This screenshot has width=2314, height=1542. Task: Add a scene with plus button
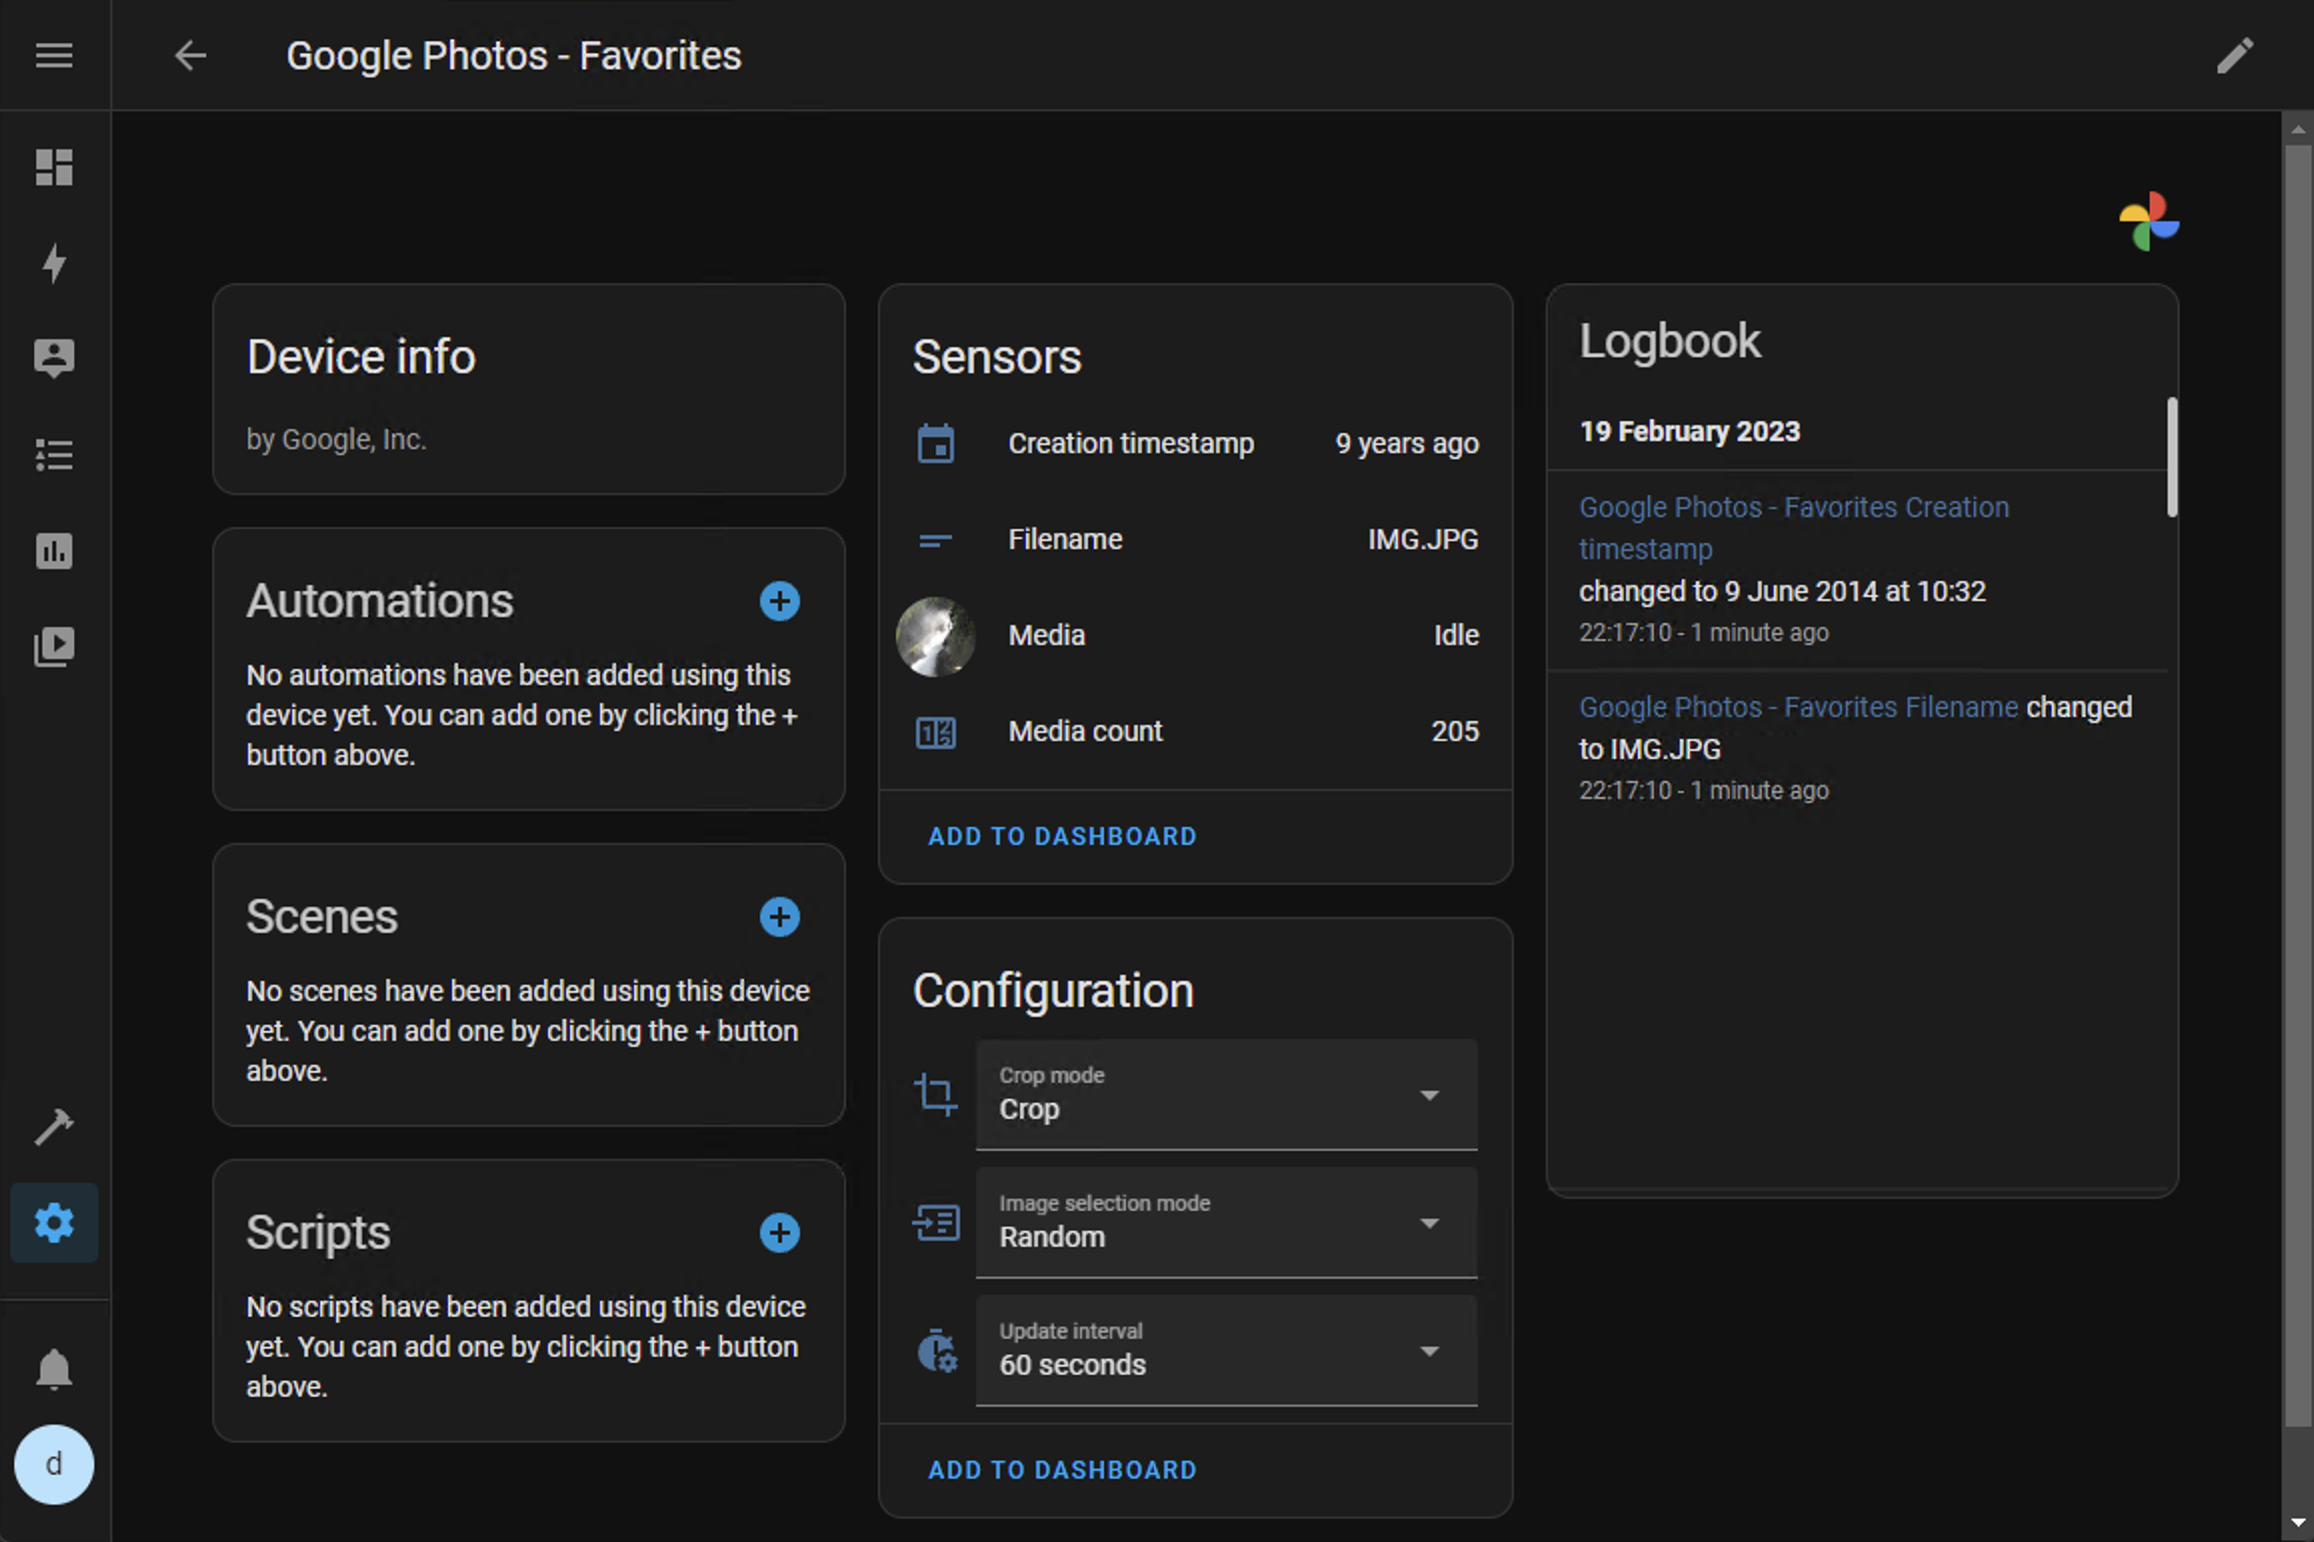tap(779, 917)
